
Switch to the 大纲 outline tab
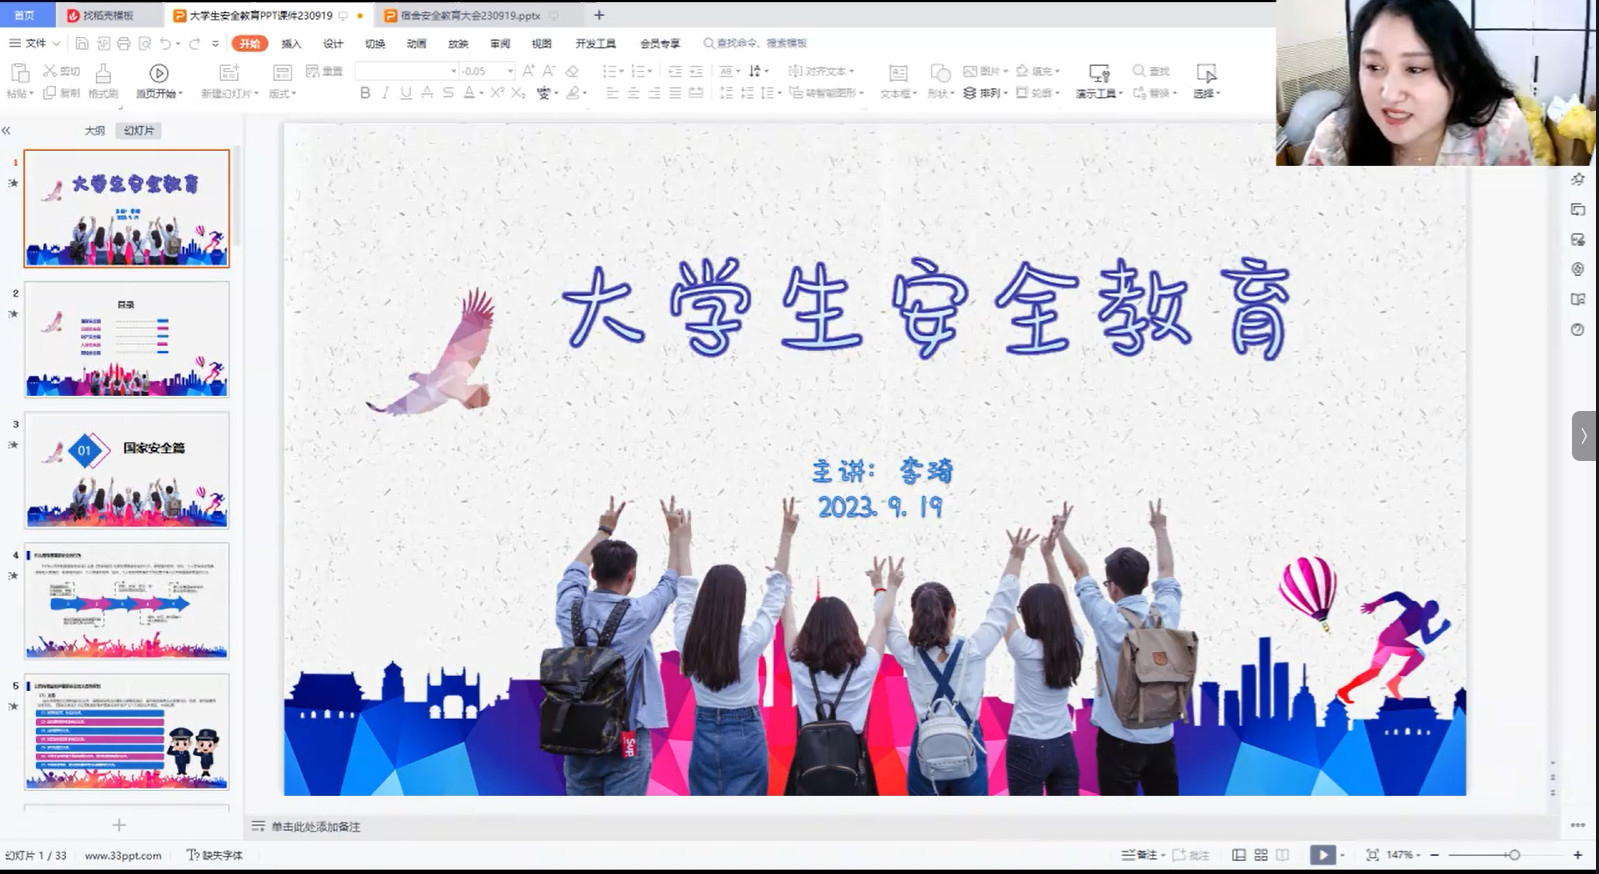[94, 131]
